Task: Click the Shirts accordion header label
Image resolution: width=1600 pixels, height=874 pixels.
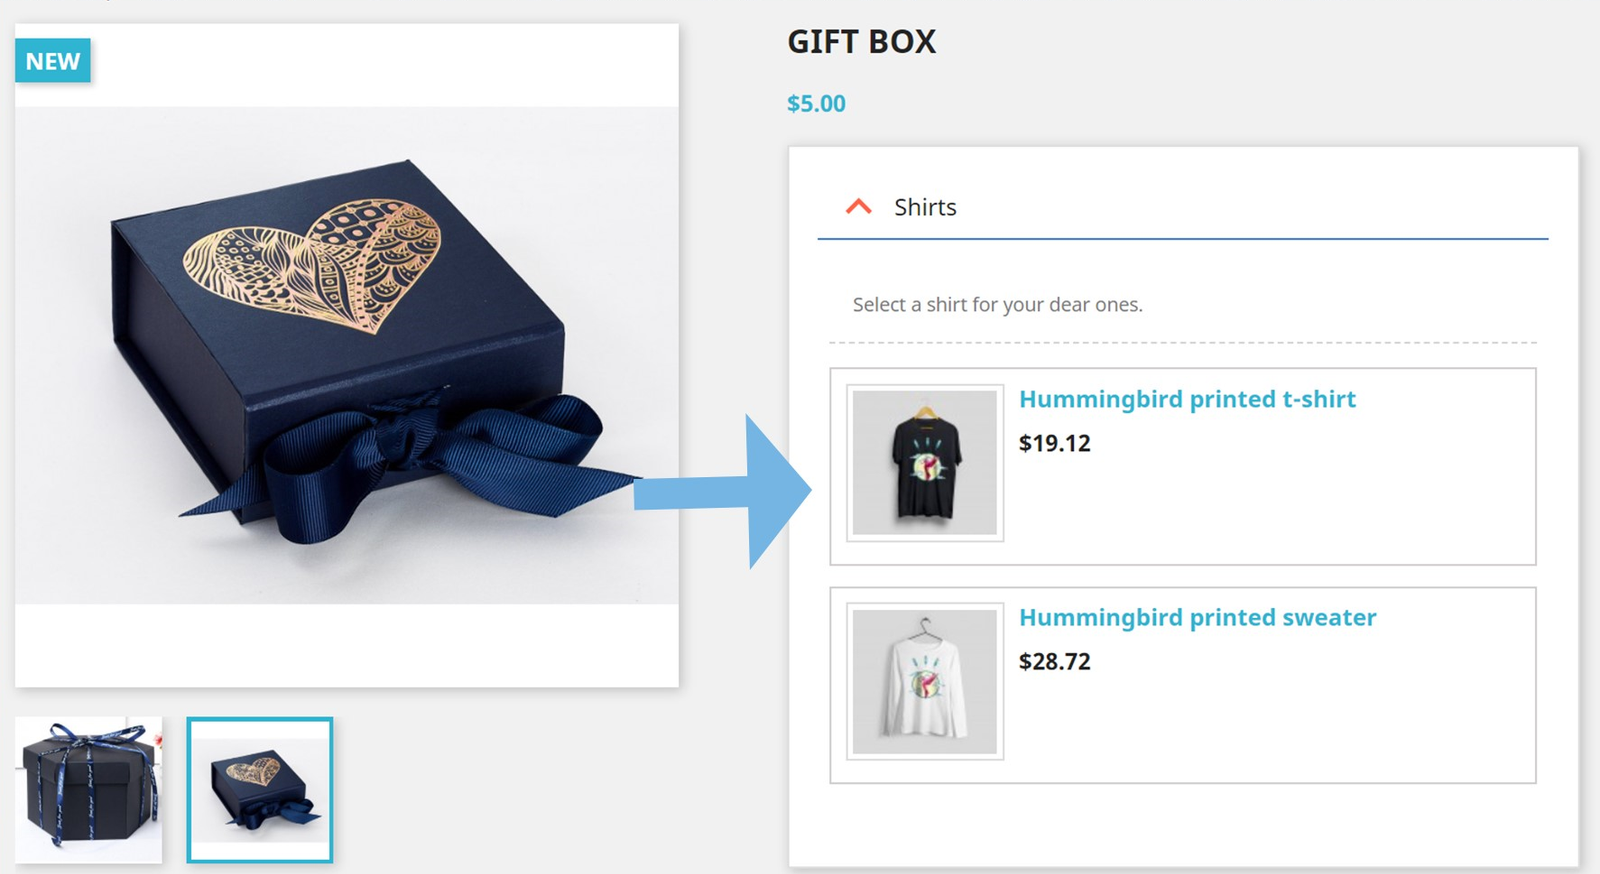Action: click(x=925, y=207)
